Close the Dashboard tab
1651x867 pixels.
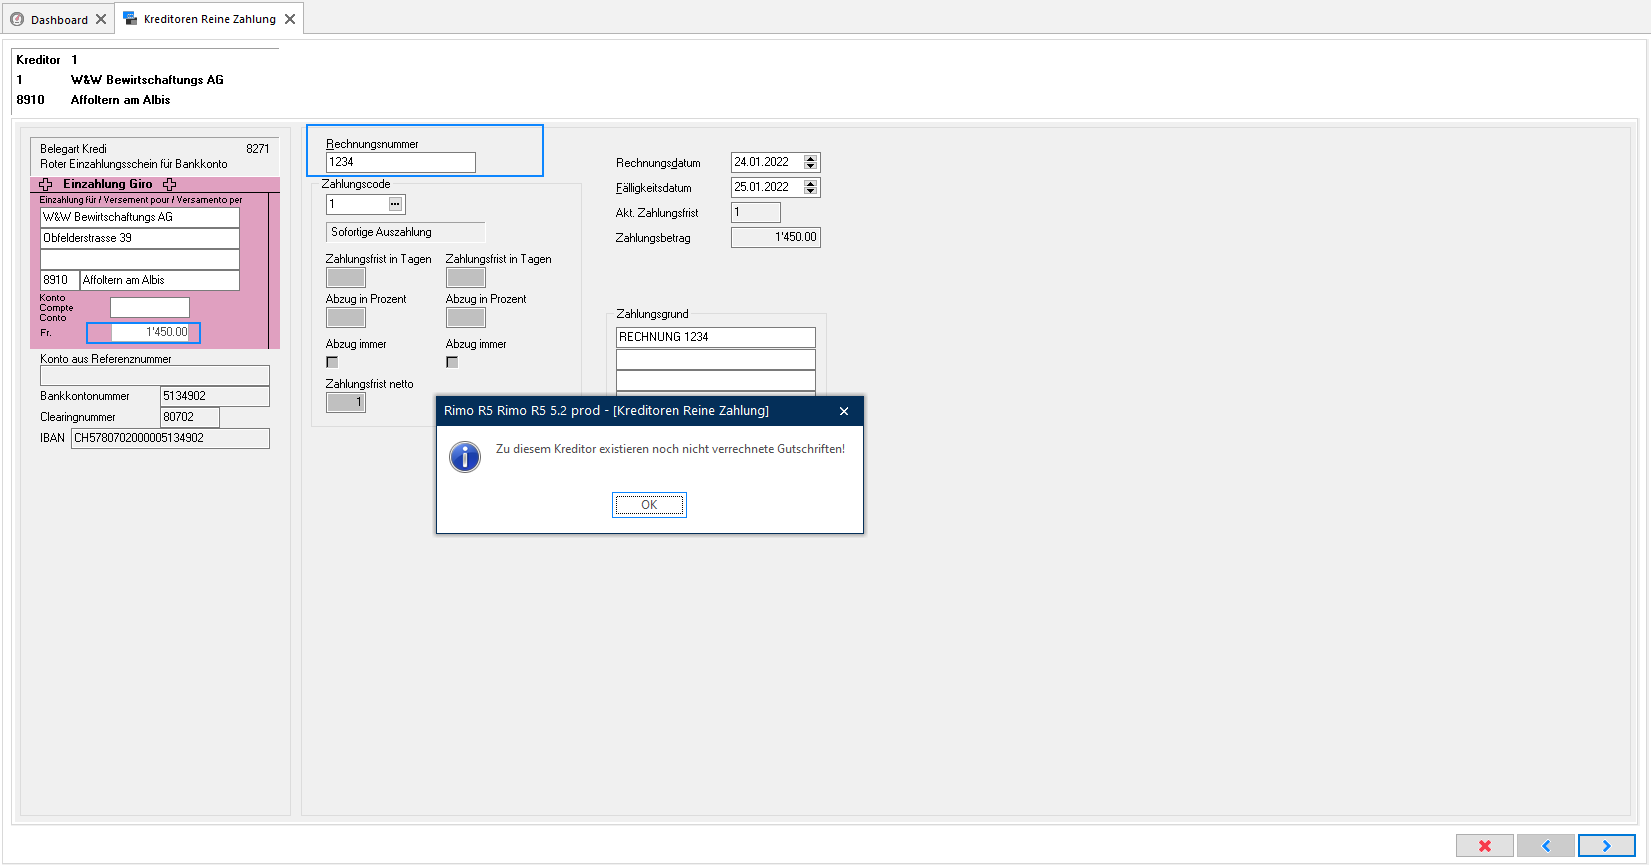[x=101, y=19]
